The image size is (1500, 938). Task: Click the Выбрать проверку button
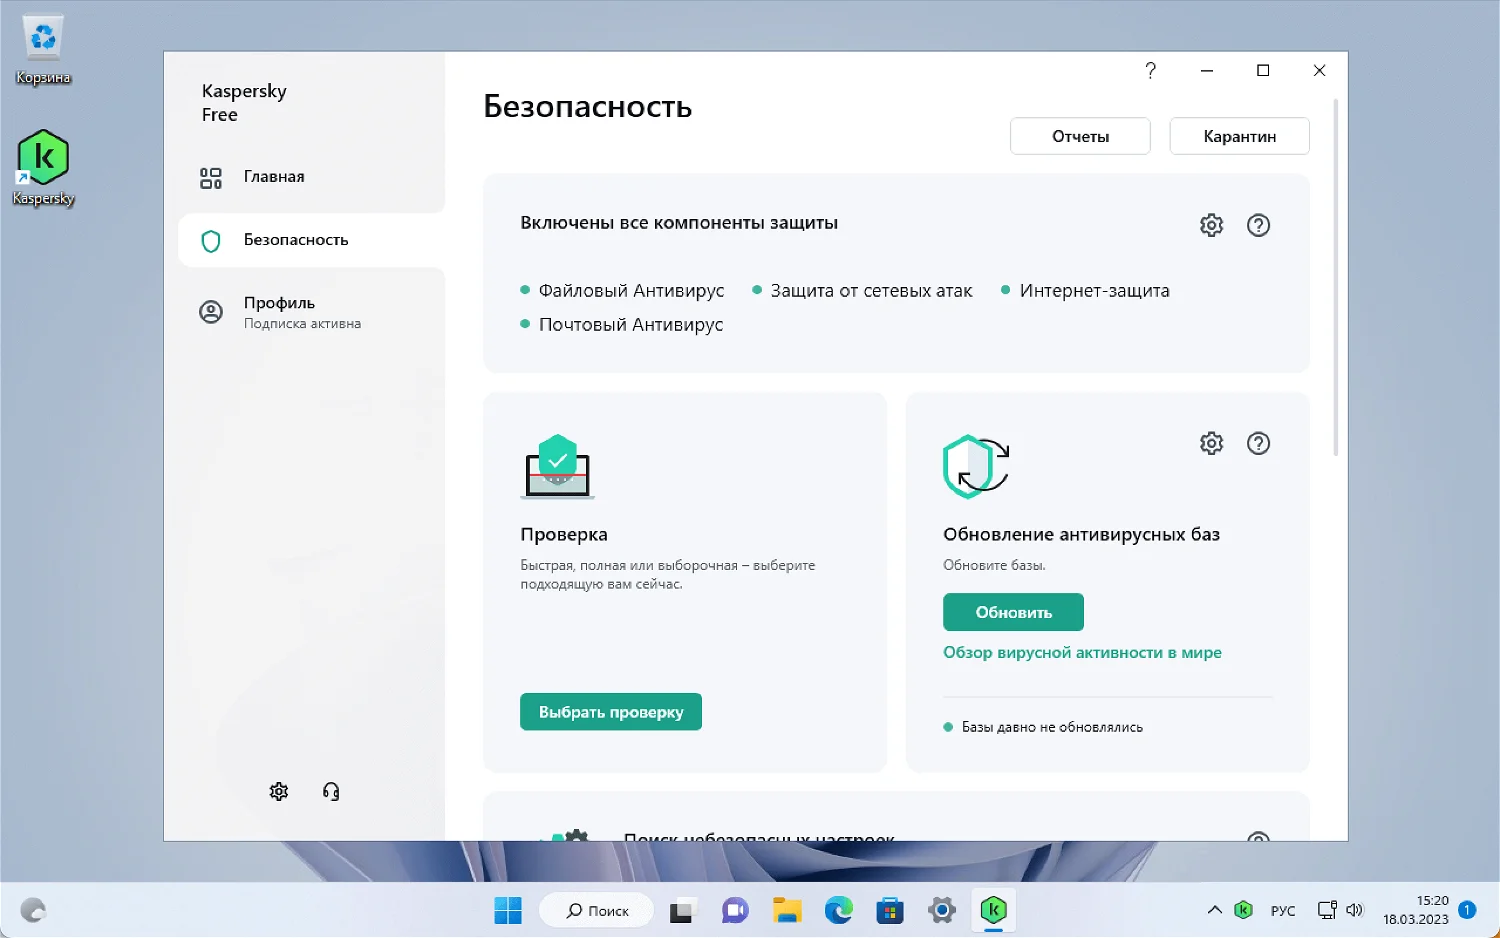611,712
